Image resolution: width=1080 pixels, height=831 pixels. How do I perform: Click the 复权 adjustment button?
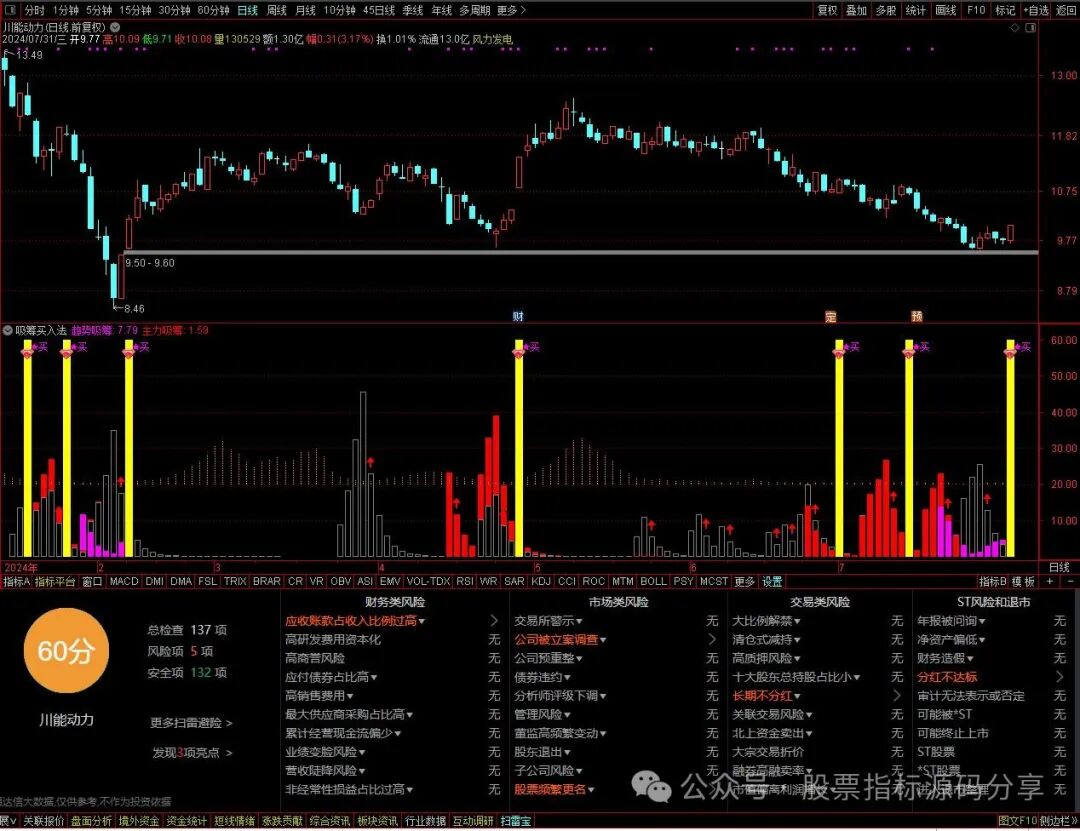coord(827,10)
